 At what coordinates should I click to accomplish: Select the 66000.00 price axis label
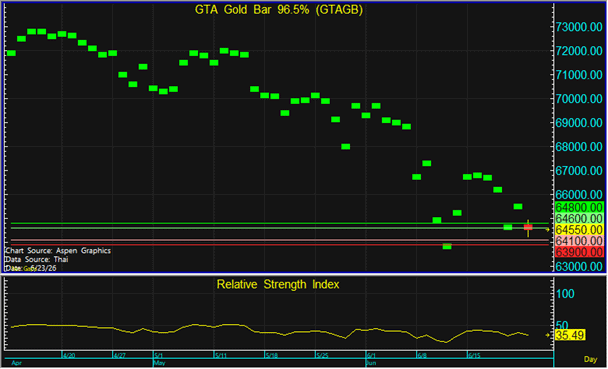(x=579, y=195)
